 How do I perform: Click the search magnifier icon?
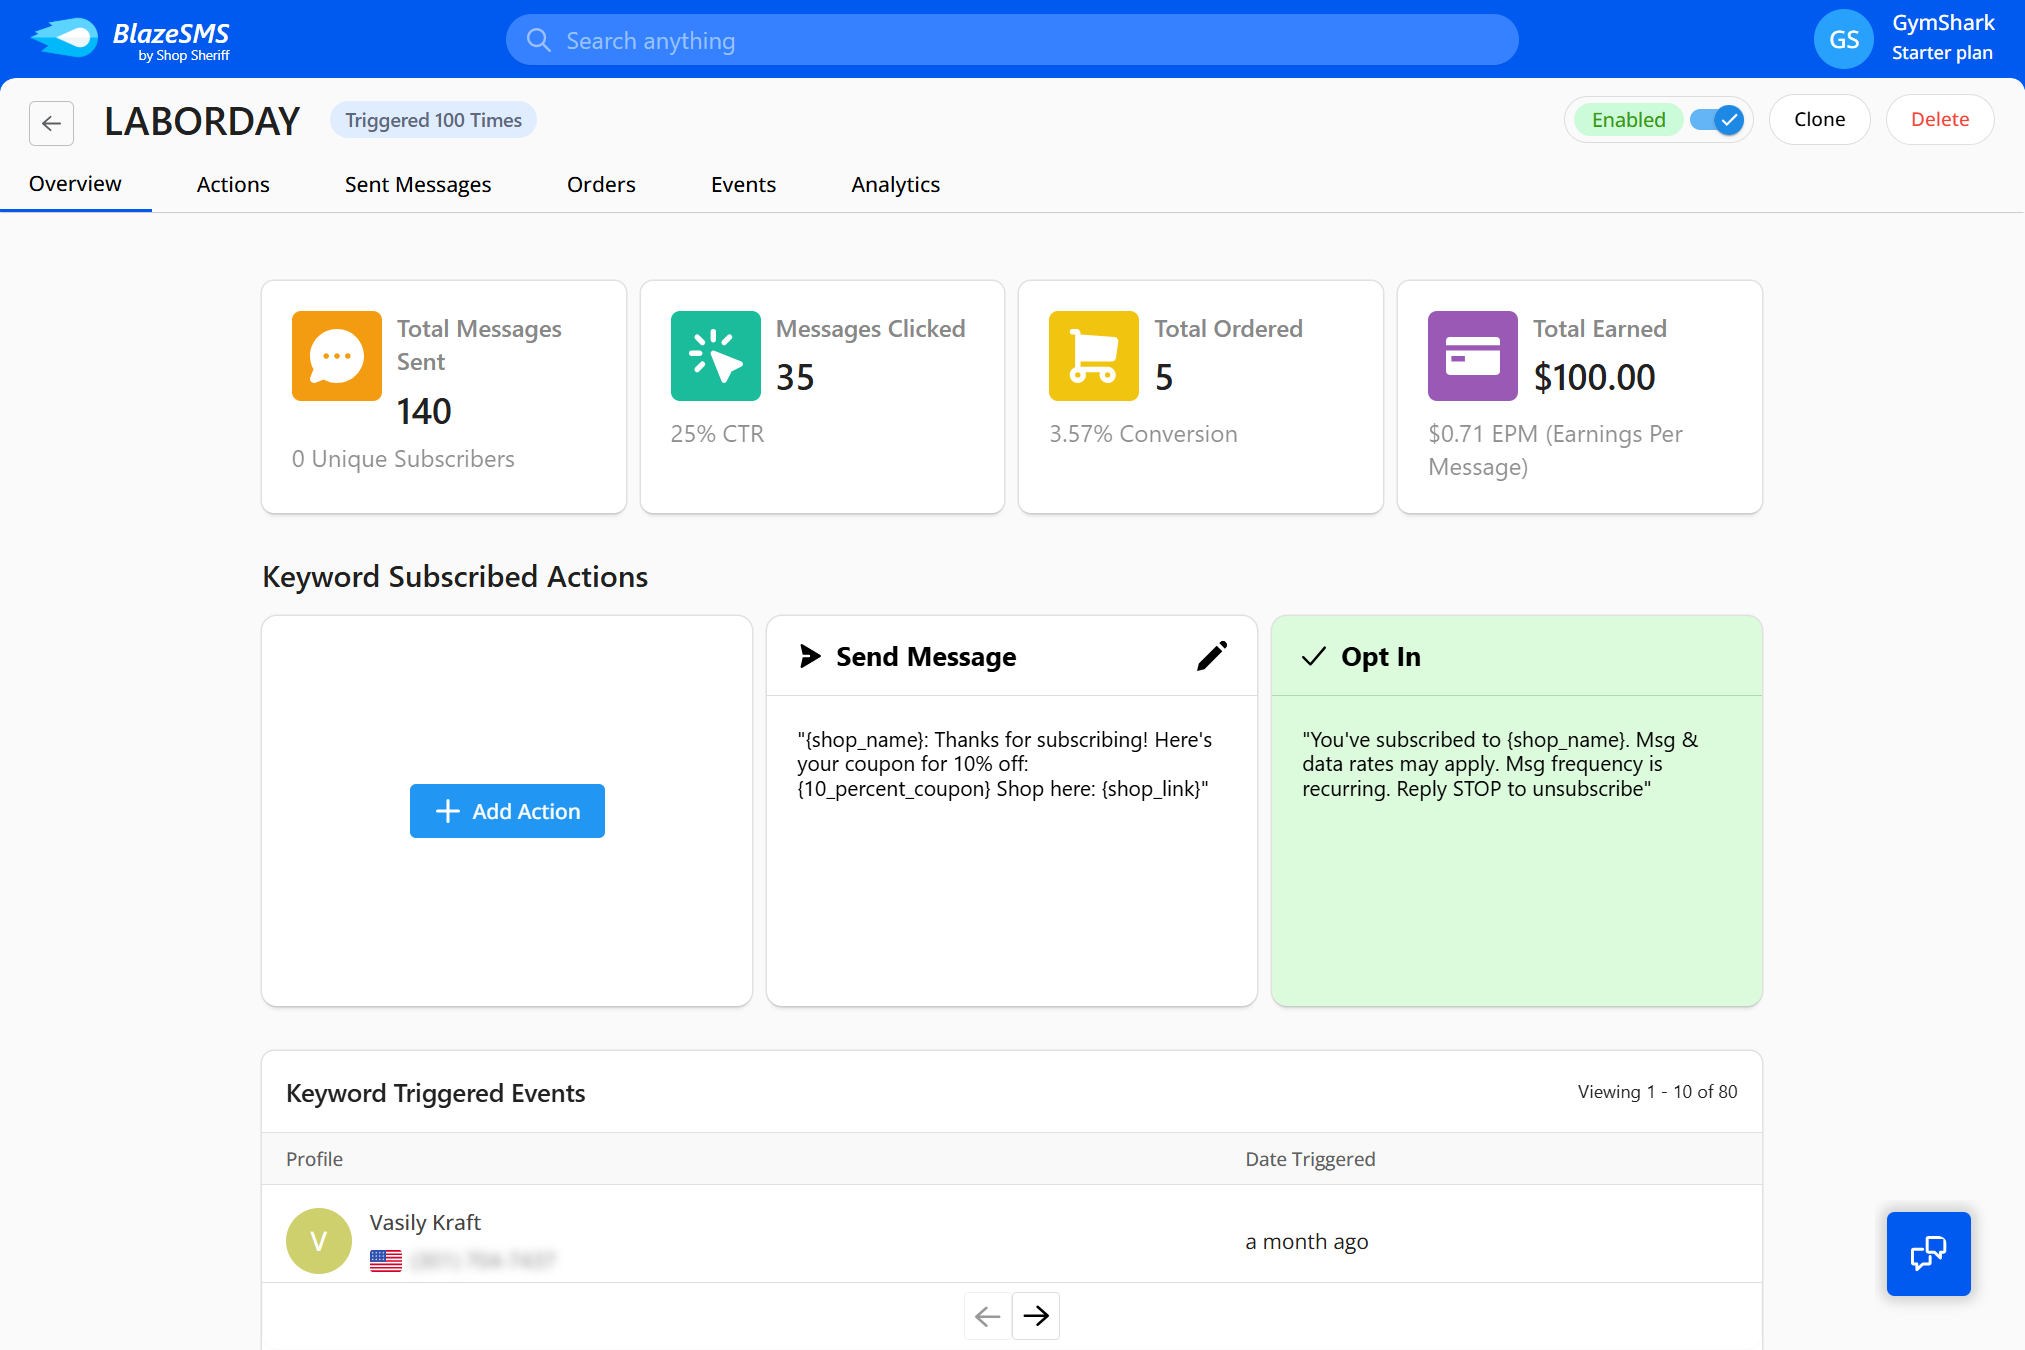(539, 40)
